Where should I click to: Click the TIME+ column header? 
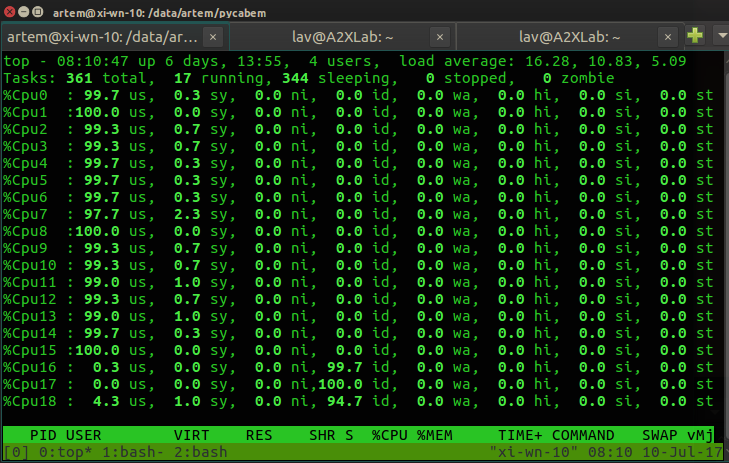point(520,436)
